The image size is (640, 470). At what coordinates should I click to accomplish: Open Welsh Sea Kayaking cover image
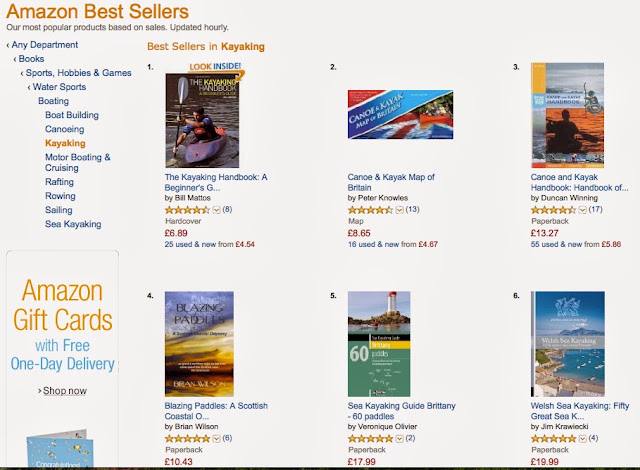click(x=568, y=344)
